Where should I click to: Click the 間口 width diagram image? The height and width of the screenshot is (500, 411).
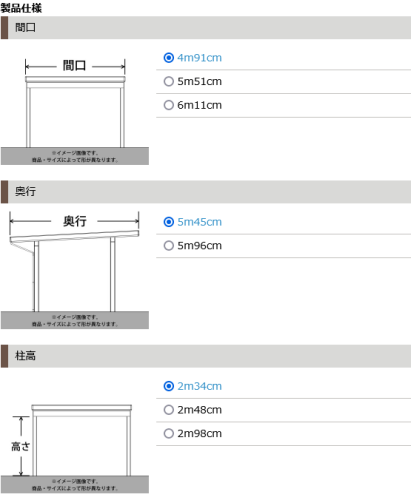point(75,111)
